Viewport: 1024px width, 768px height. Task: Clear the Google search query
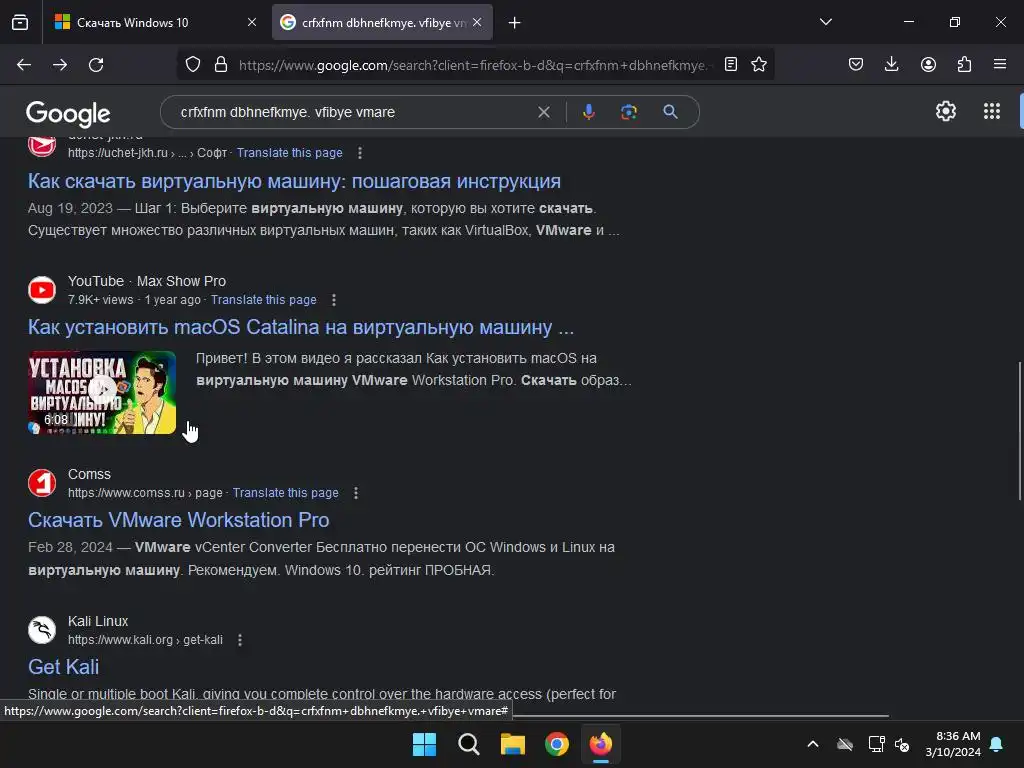click(x=543, y=112)
